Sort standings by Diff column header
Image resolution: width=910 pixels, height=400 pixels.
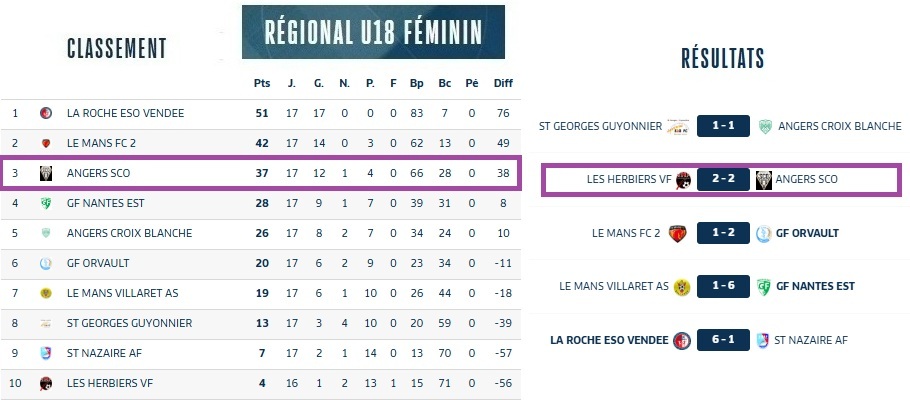[x=503, y=82]
